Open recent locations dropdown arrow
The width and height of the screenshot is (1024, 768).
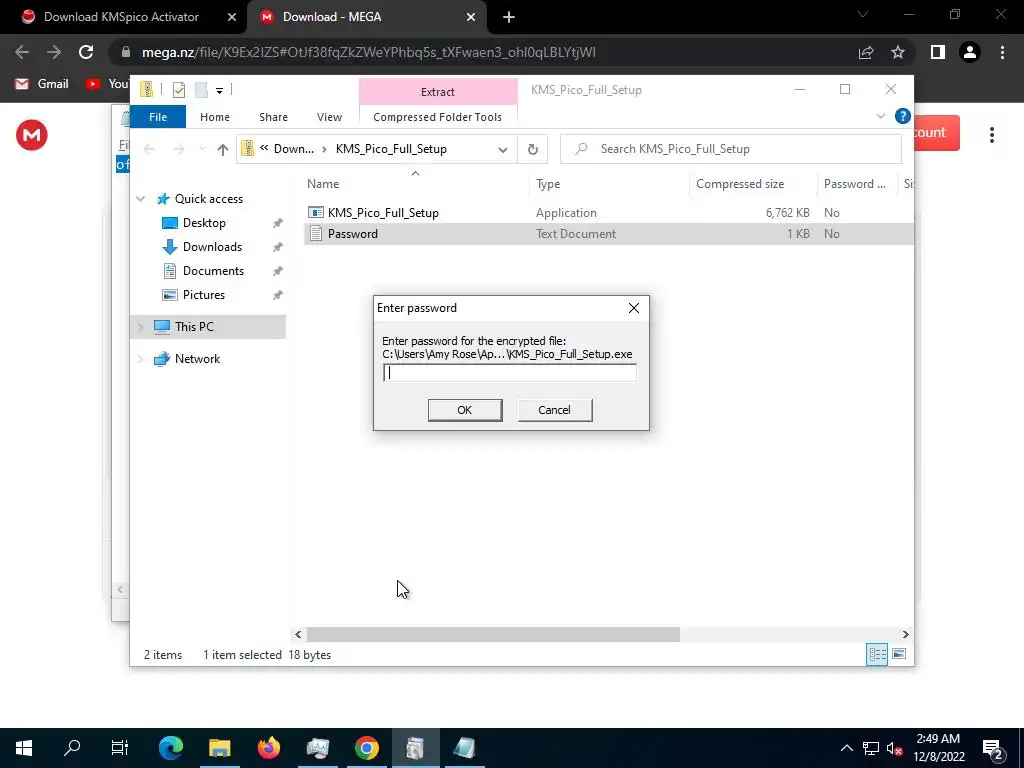[202, 150]
